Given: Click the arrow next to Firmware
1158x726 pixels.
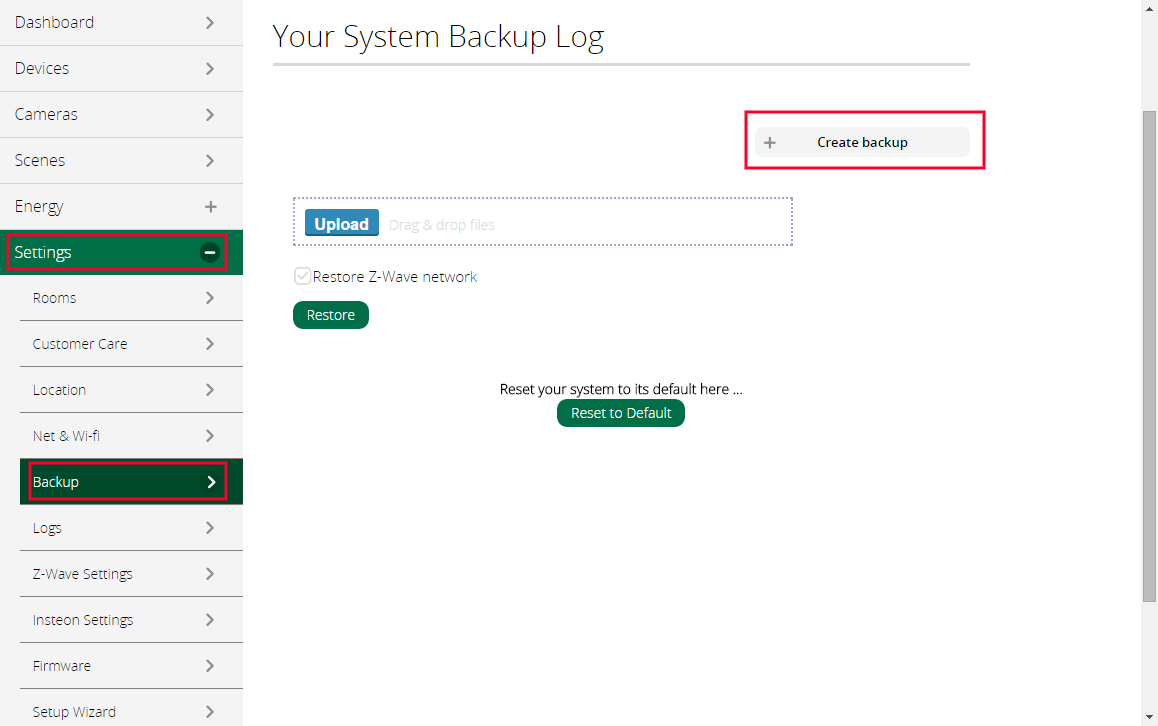Looking at the screenshot, I should [210, 666].
